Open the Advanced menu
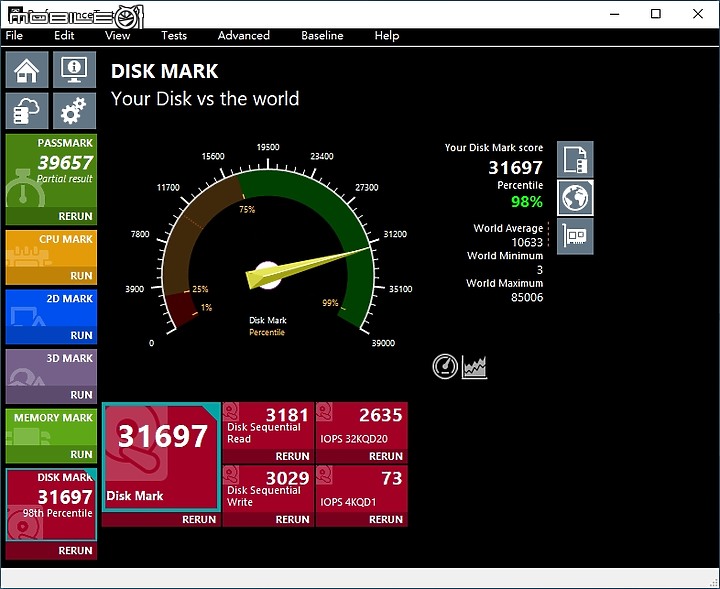 tap(244, 35)
